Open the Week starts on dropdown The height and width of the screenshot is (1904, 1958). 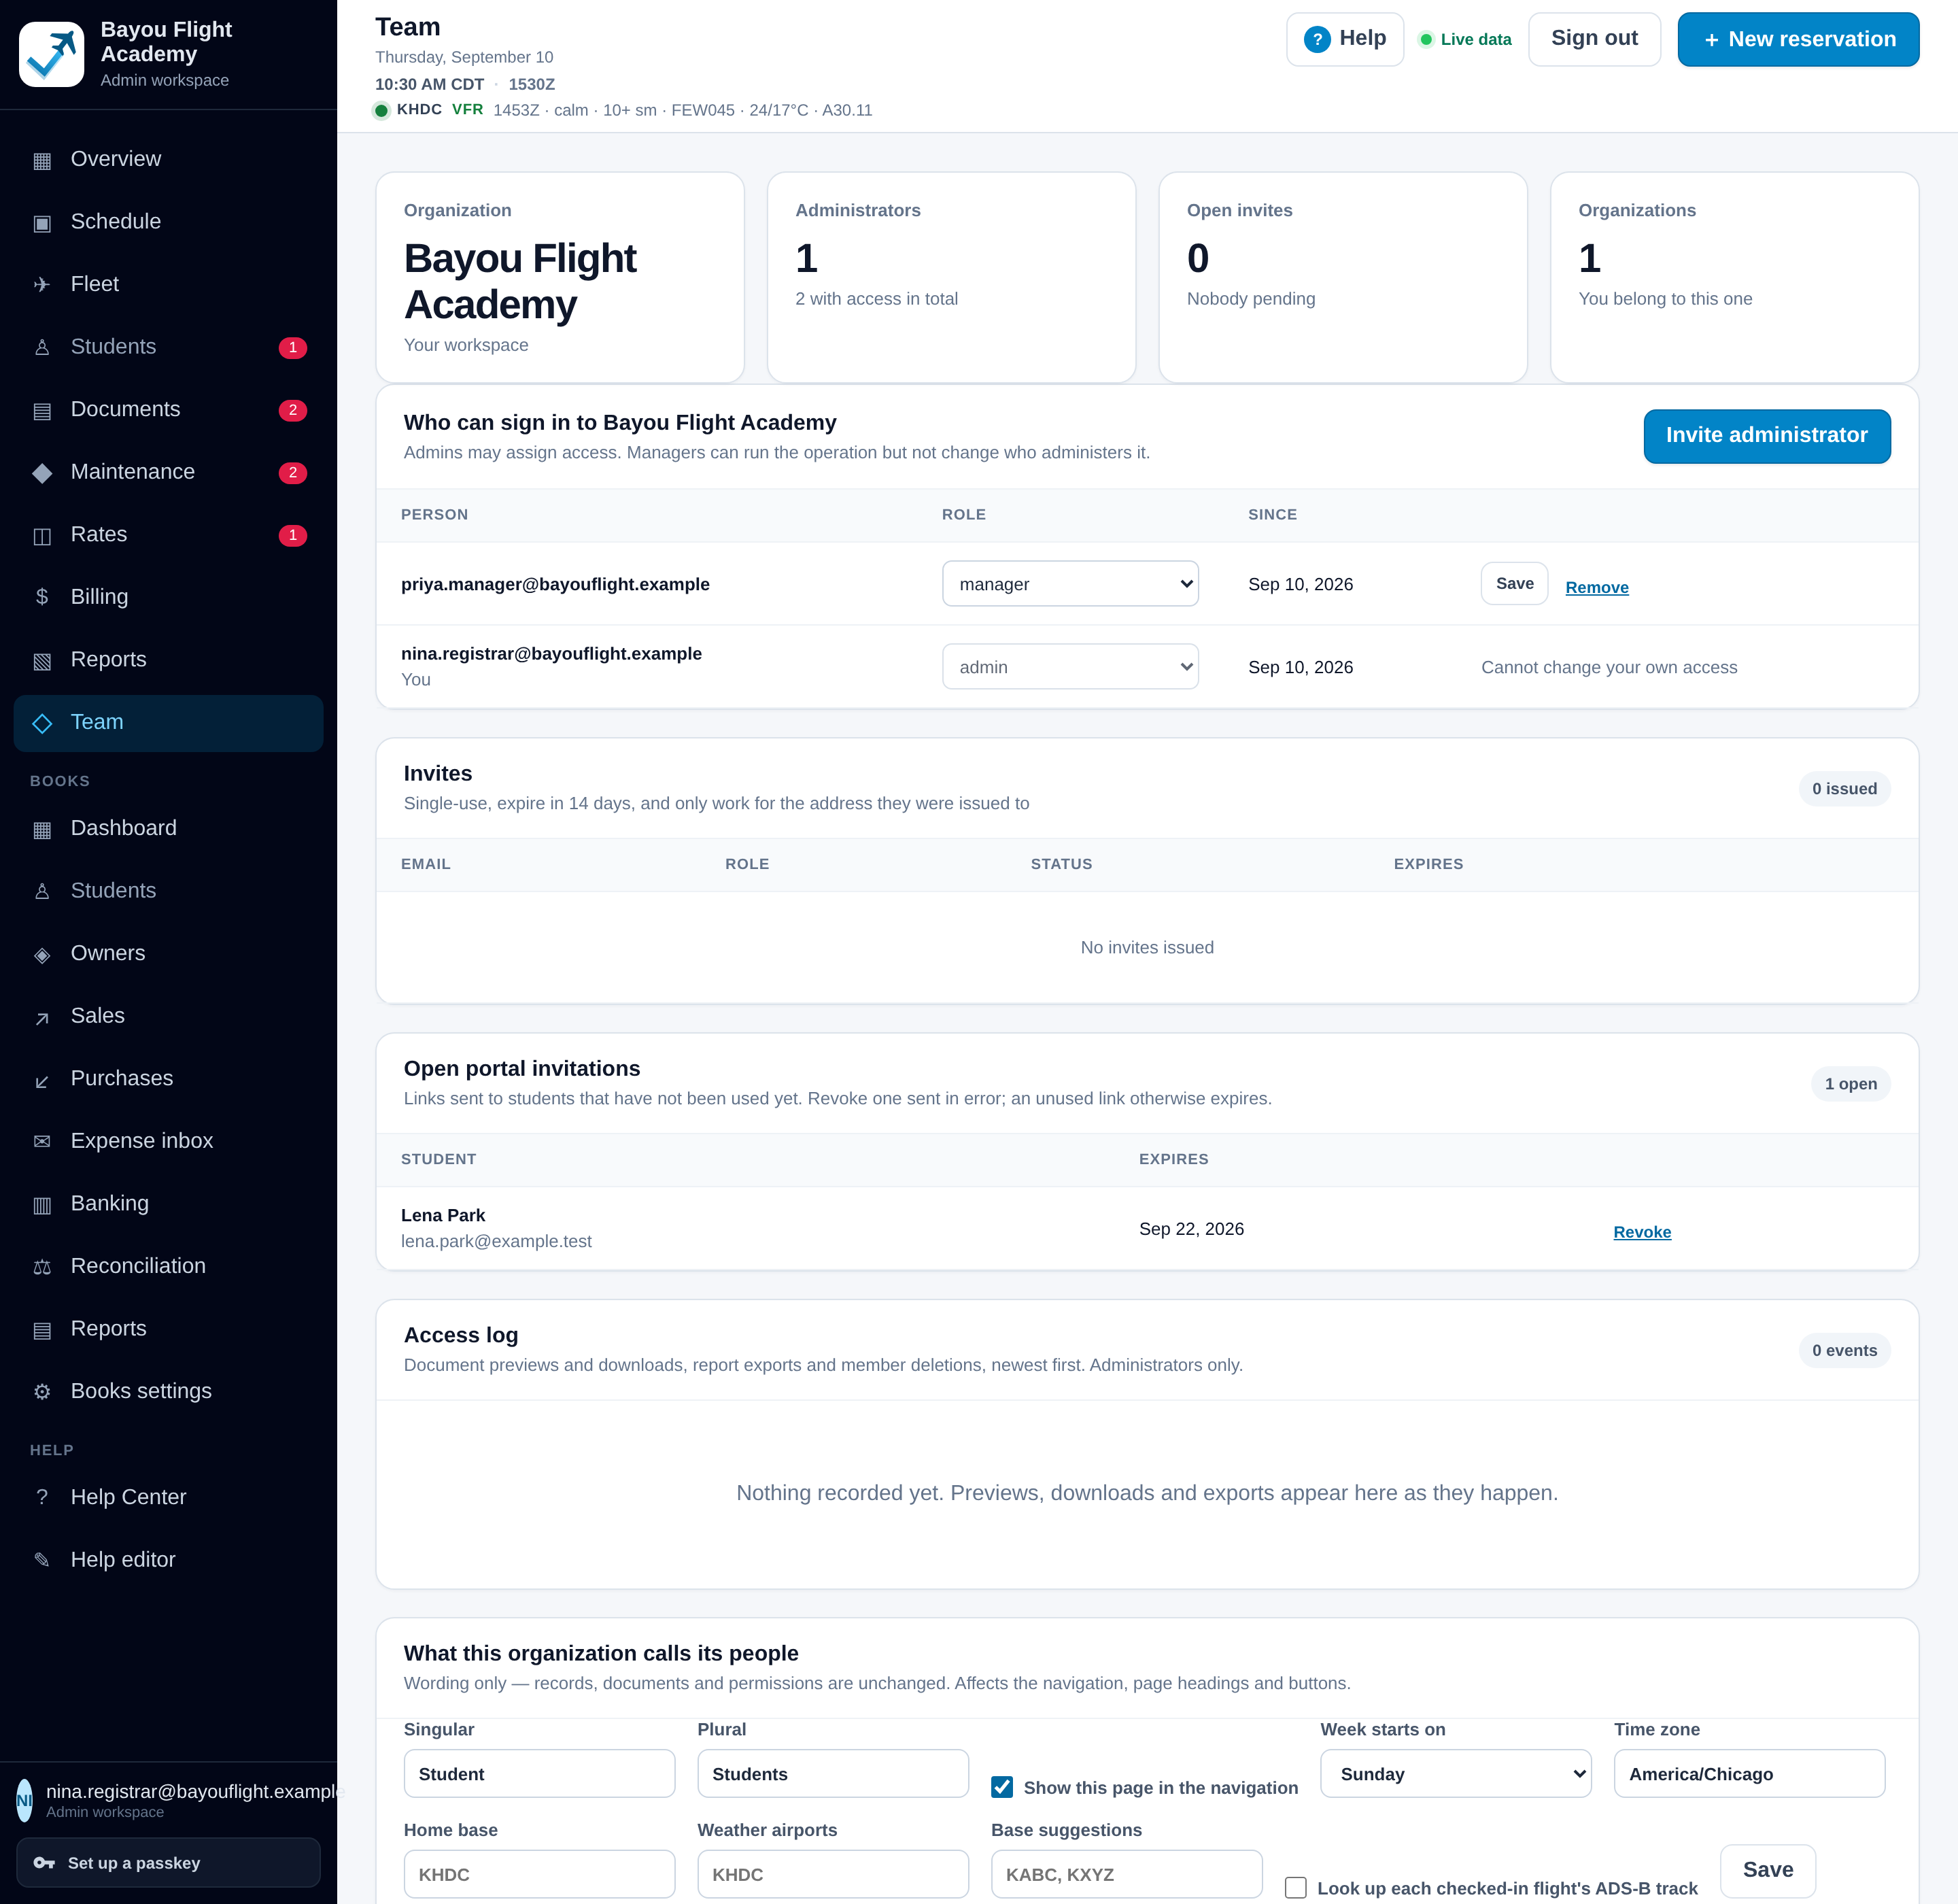pyautogui.click(x=1456, y=1774)
